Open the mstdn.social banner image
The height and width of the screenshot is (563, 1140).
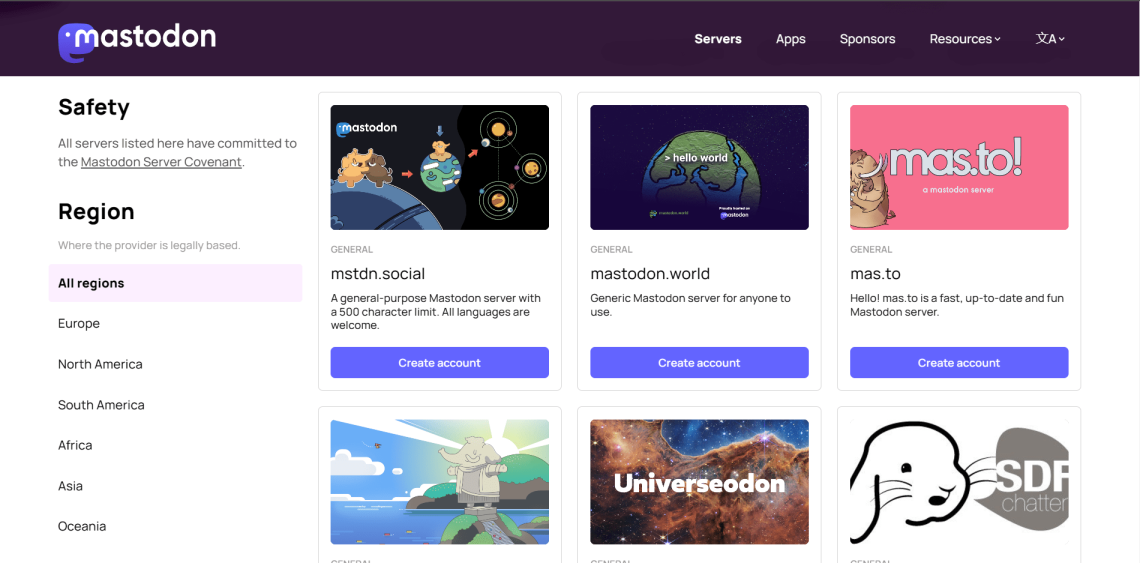(440, 167)
